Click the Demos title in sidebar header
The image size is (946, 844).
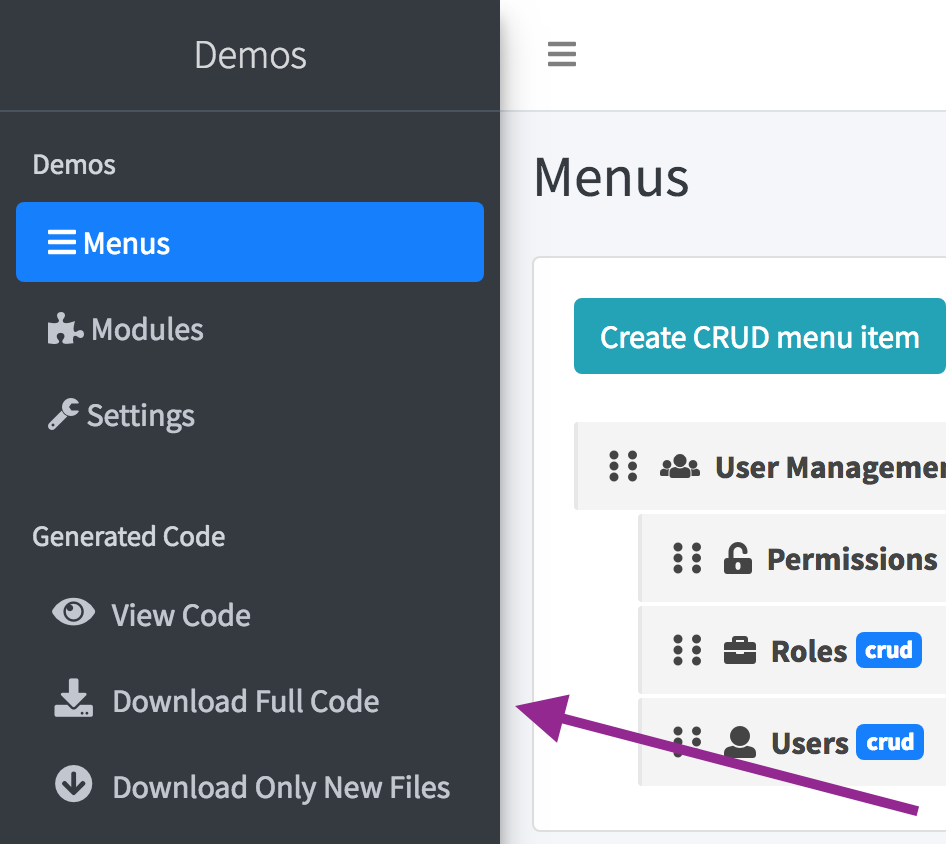[250, 55]
